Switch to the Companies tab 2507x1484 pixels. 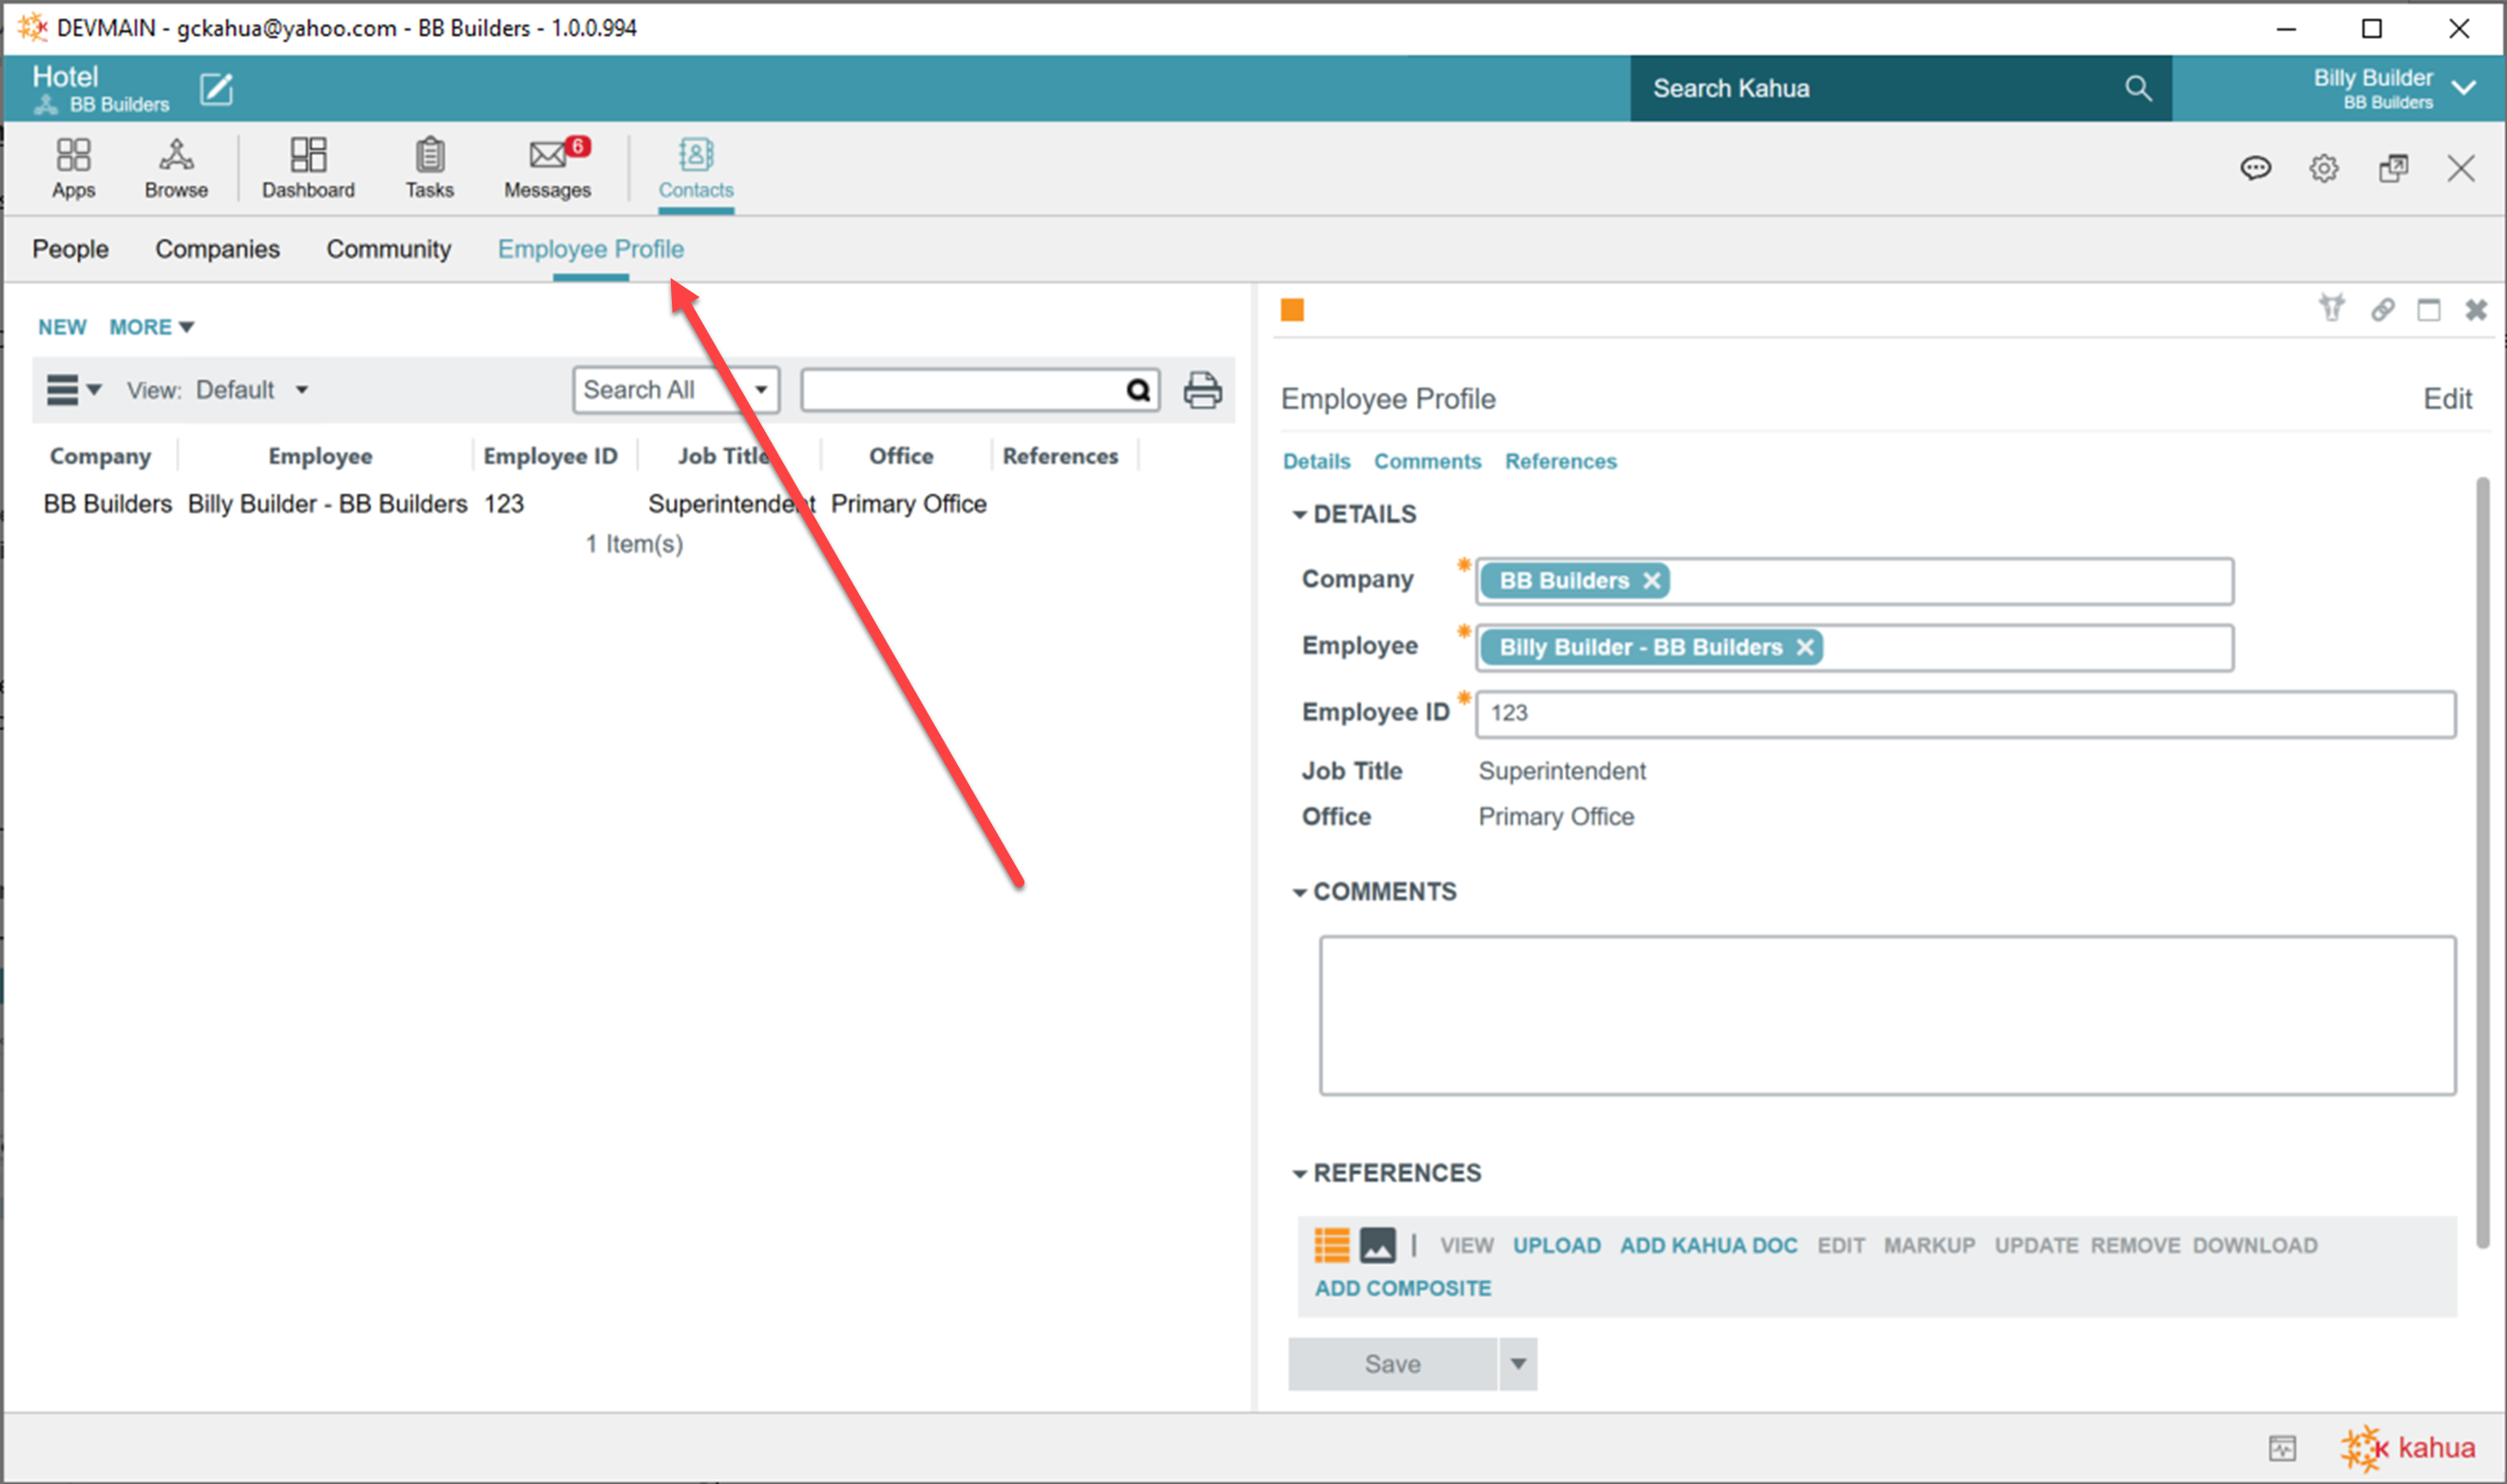point(217,249)
